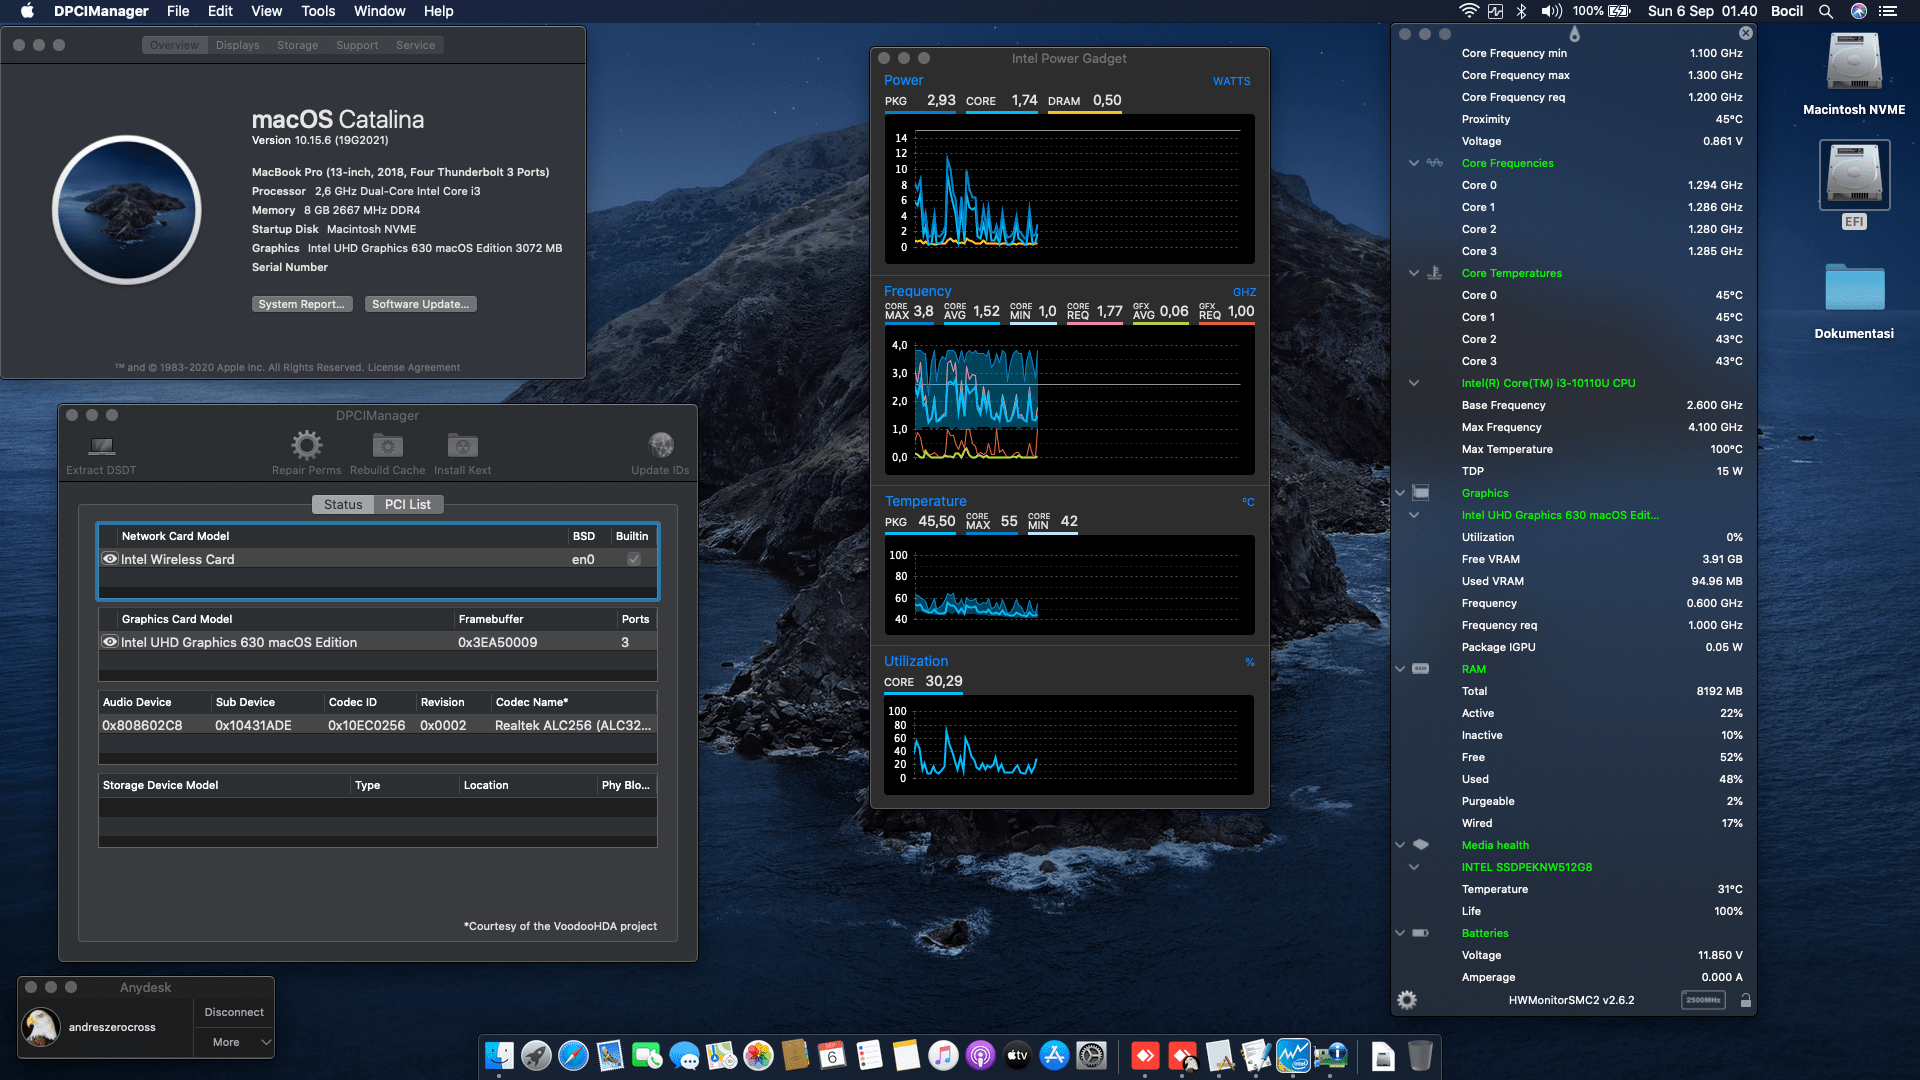
Task: Collapse Intel UHD Graphics 630 subgroup
Action: pyautogui.click(x=1414, y=515)
